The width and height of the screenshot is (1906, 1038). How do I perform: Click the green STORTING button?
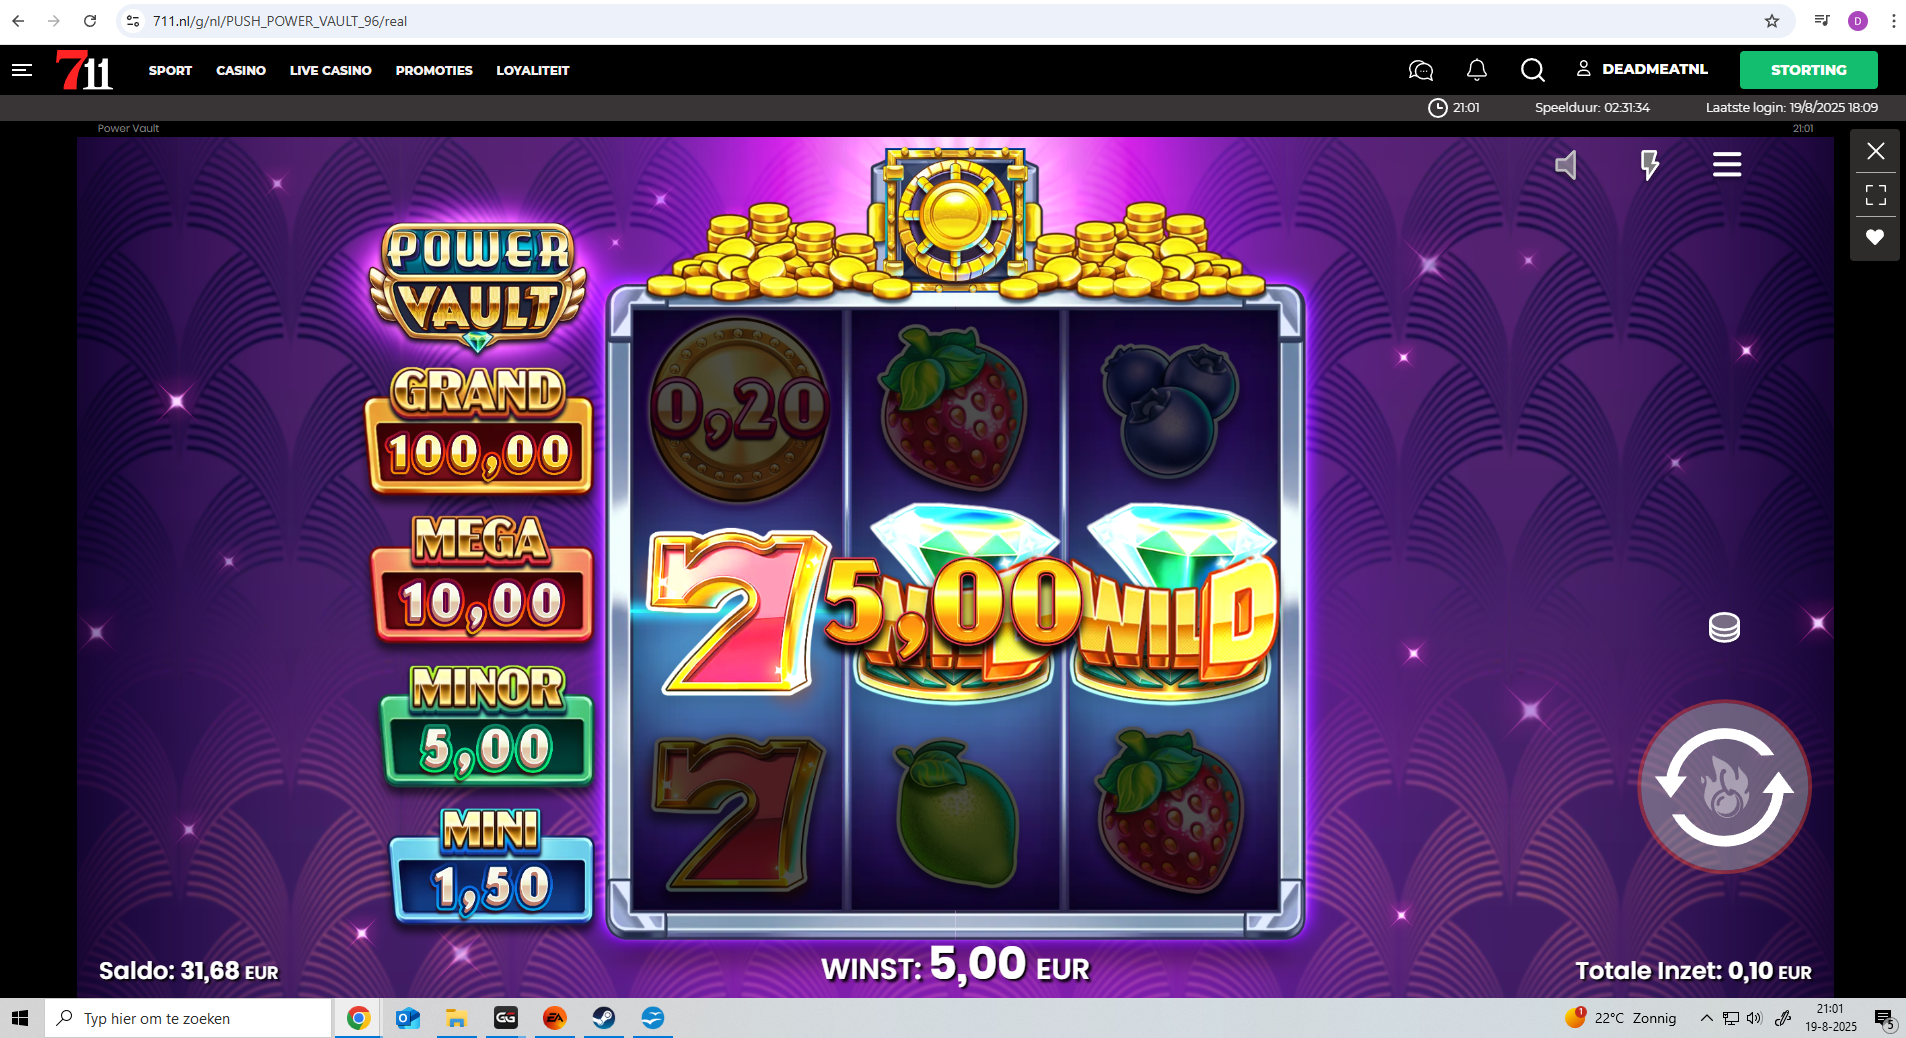[1809, 70]
